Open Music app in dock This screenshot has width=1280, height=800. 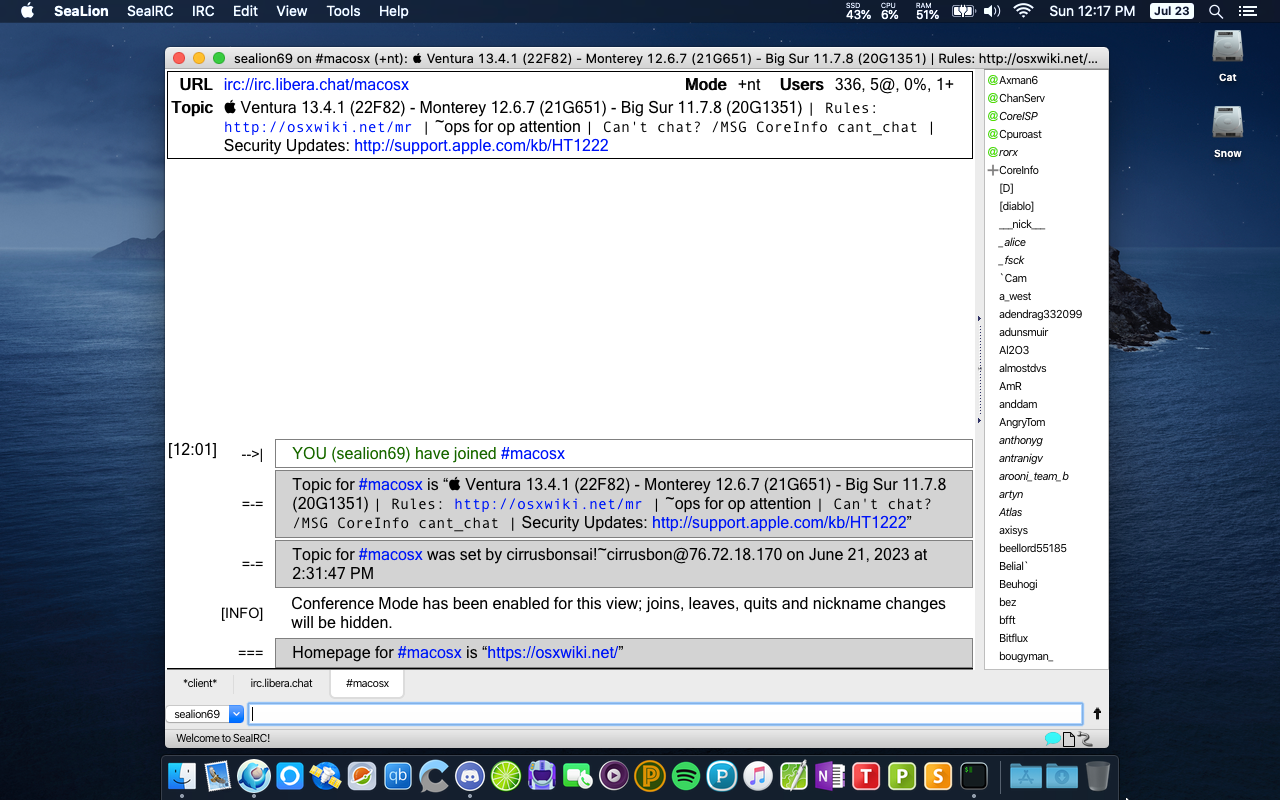(758, 775)
